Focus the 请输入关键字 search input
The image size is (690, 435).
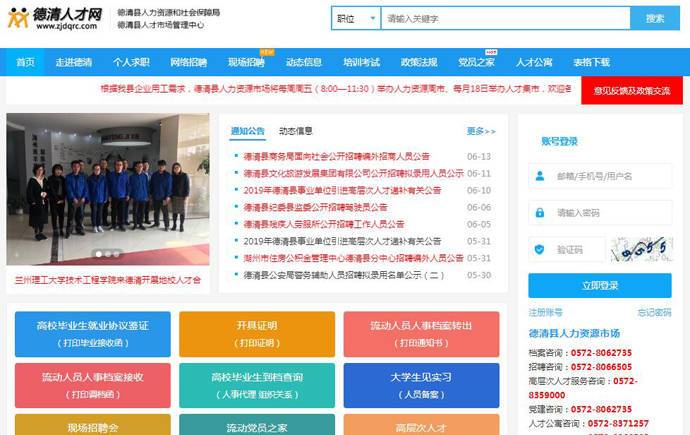(505, 18)
